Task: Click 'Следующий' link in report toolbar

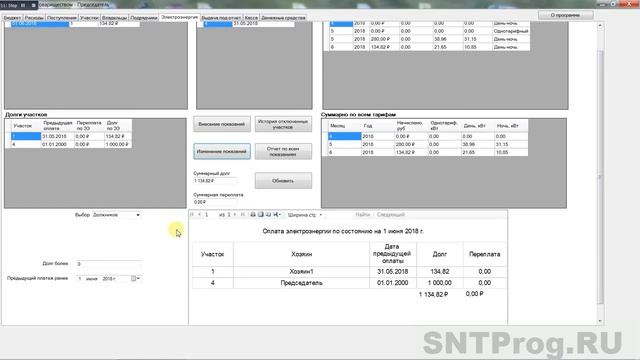Action: click(x=391, y=214)
